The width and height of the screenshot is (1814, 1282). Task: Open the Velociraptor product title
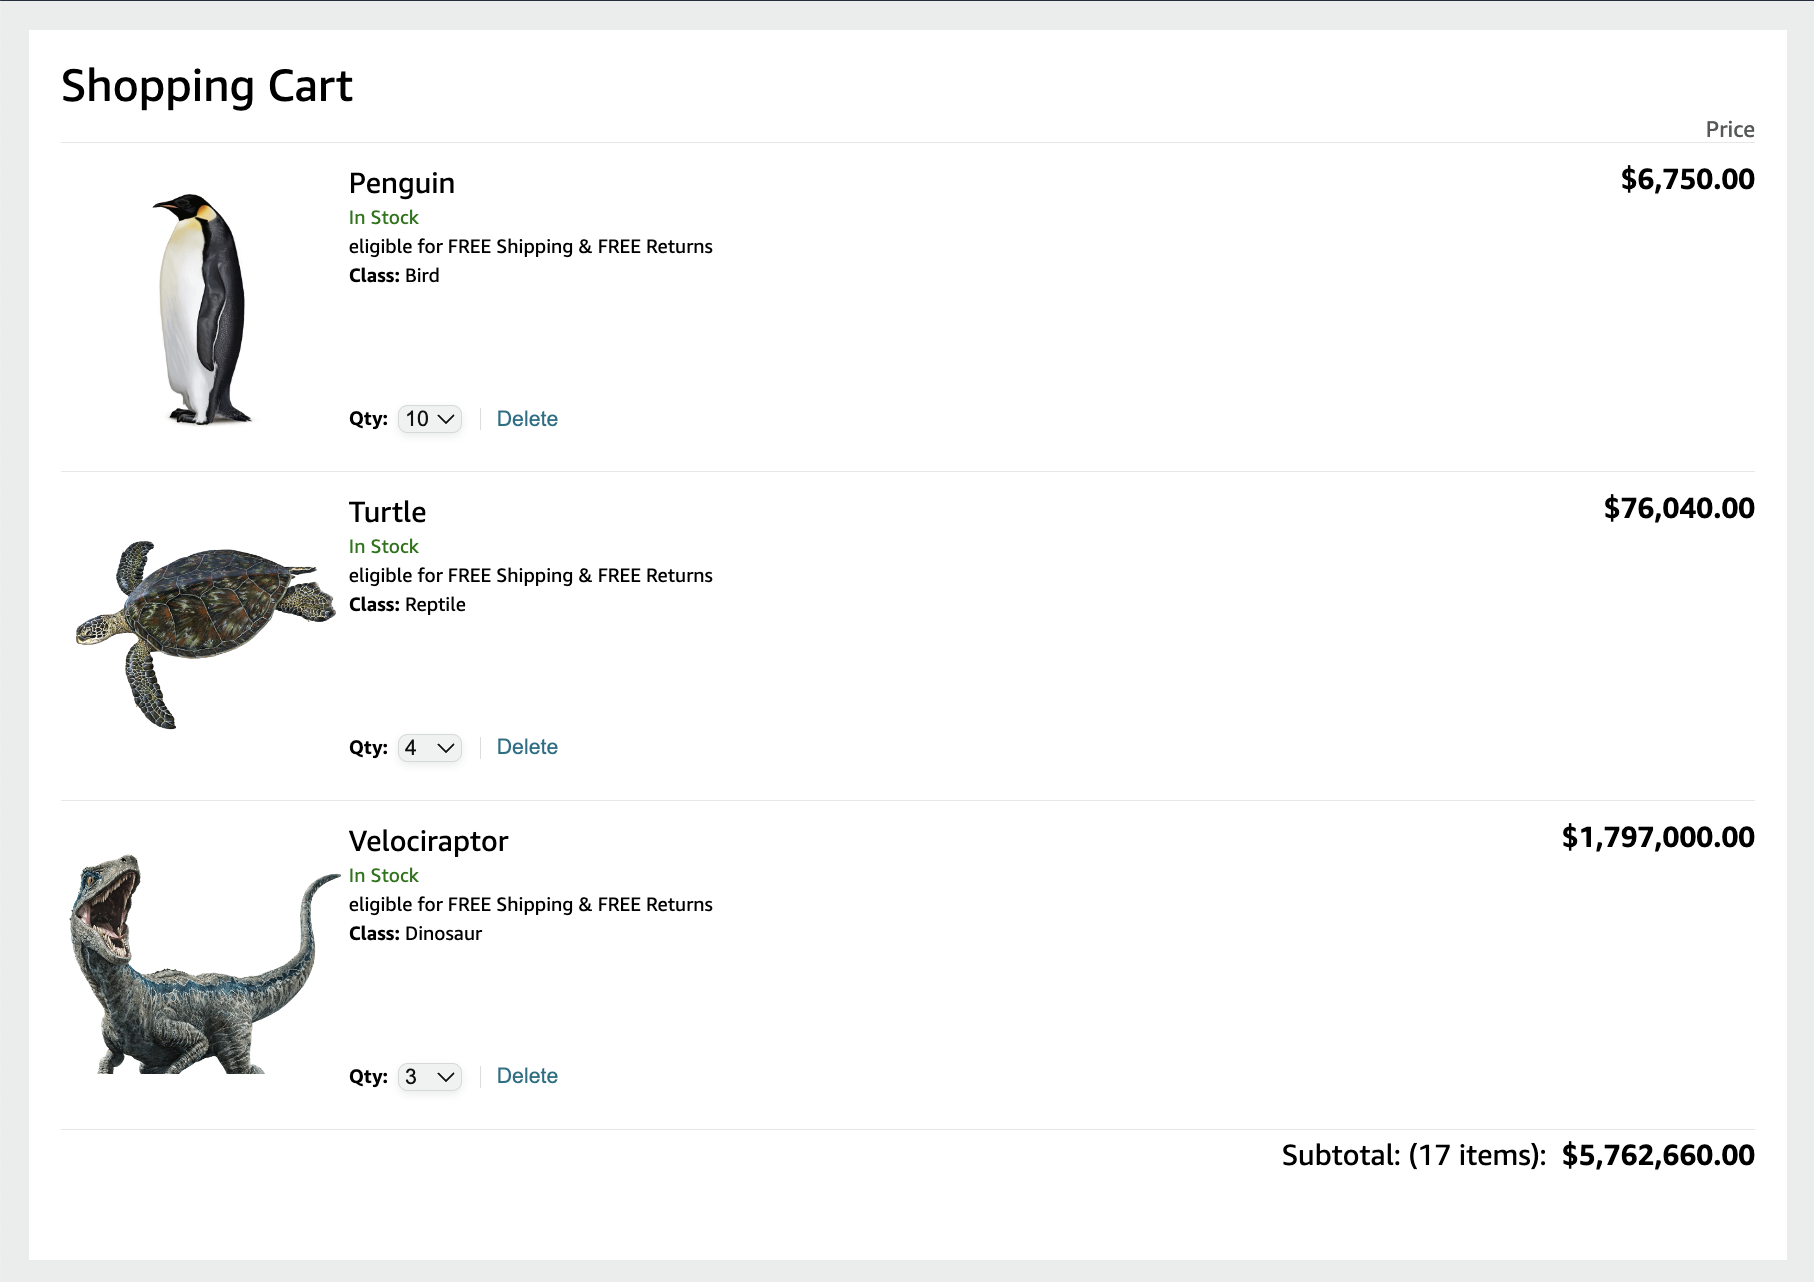click(x=428, y=841)
